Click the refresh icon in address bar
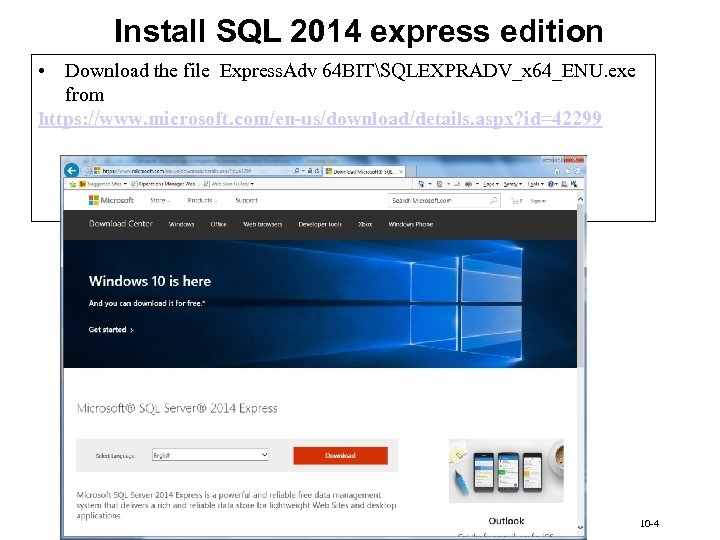This screenshot has height=540, width=720. (317, 171)
